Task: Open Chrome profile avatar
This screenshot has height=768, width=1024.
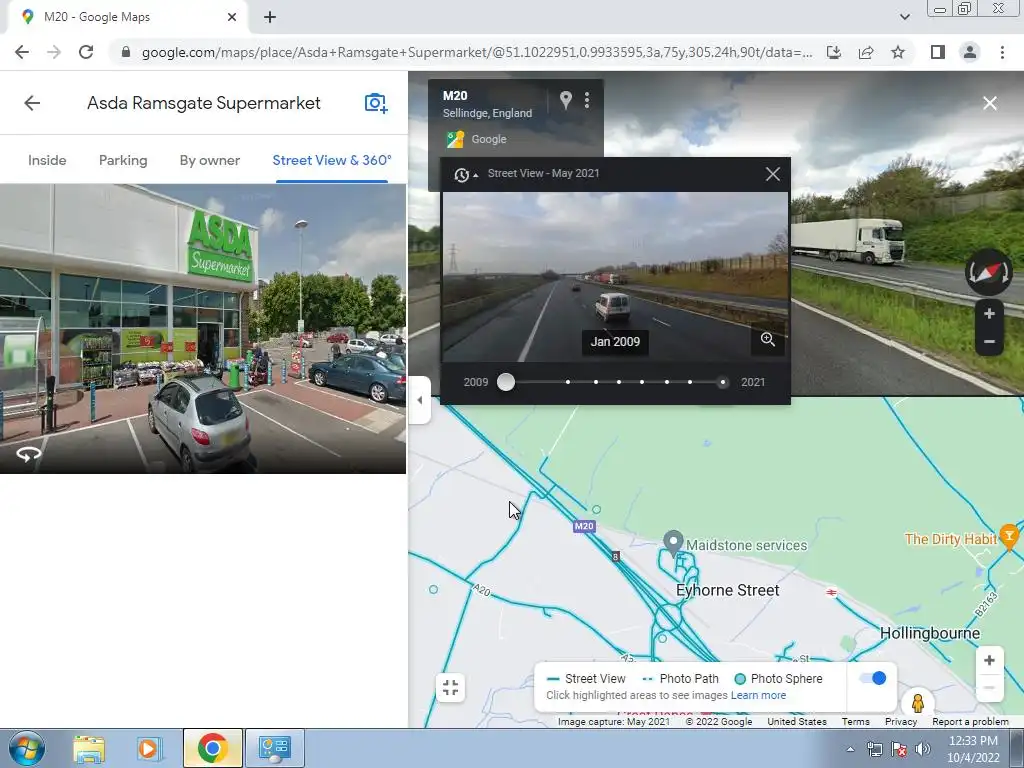Action: click(x=970, y=52)
